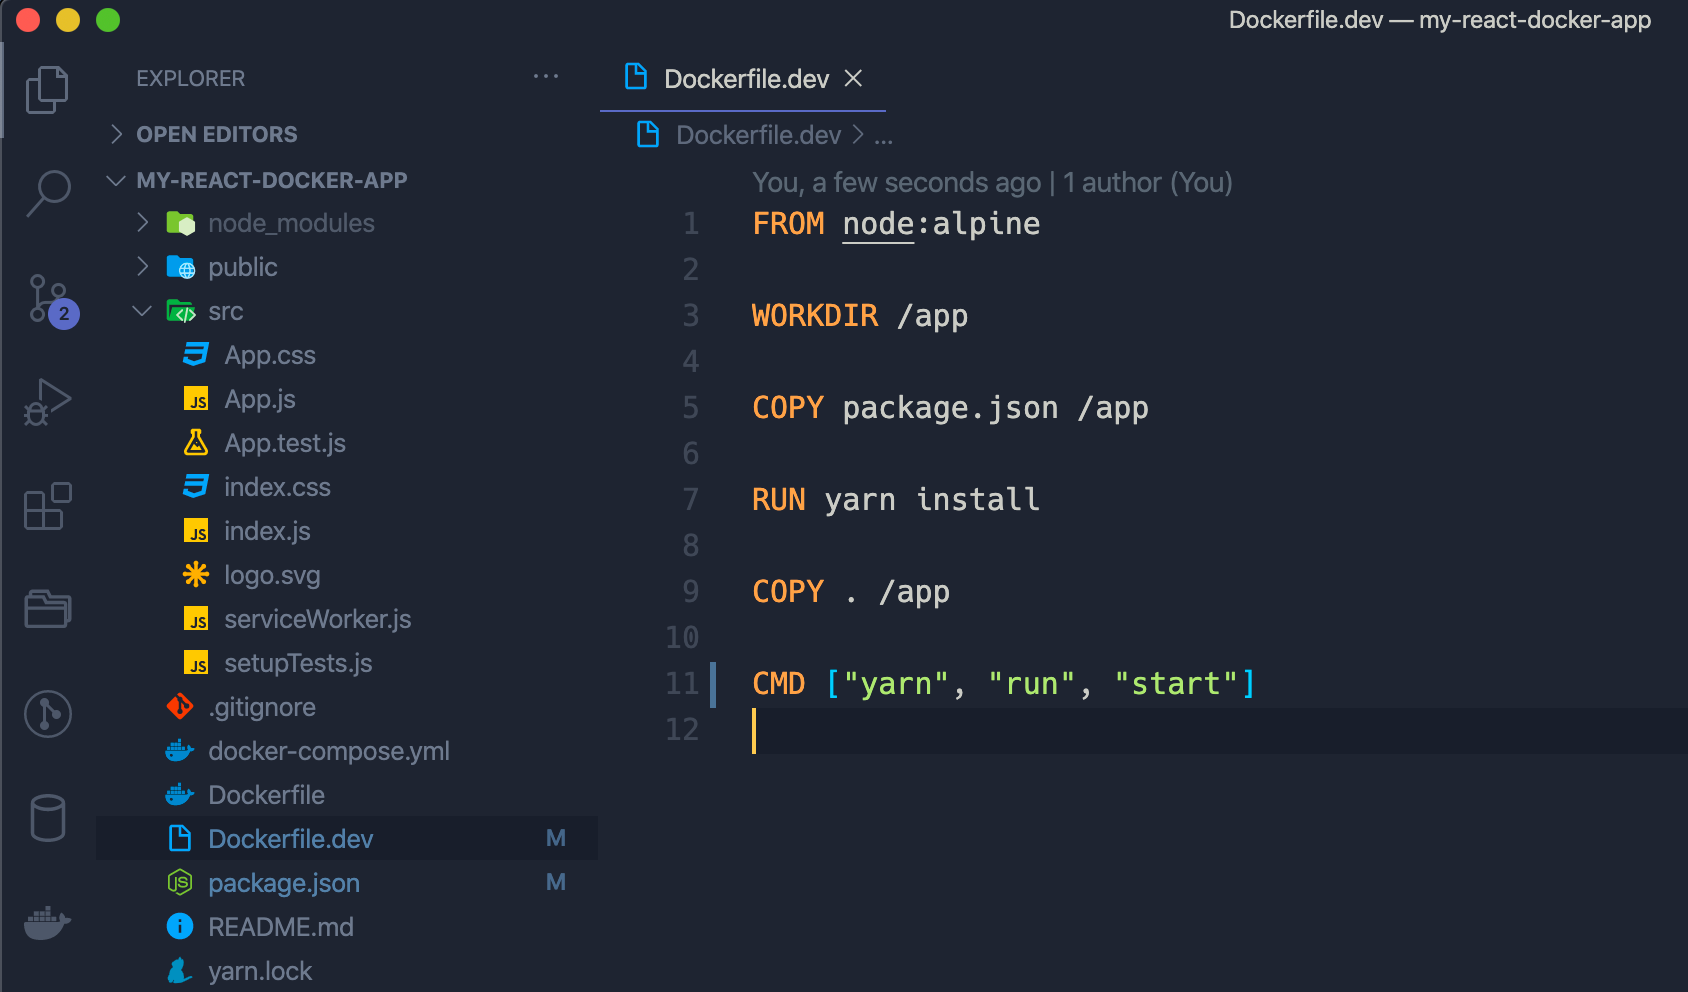Screen dimensions: 1688x992
Task: Open the Project Manager folder icon view
Action: (47, 608)
